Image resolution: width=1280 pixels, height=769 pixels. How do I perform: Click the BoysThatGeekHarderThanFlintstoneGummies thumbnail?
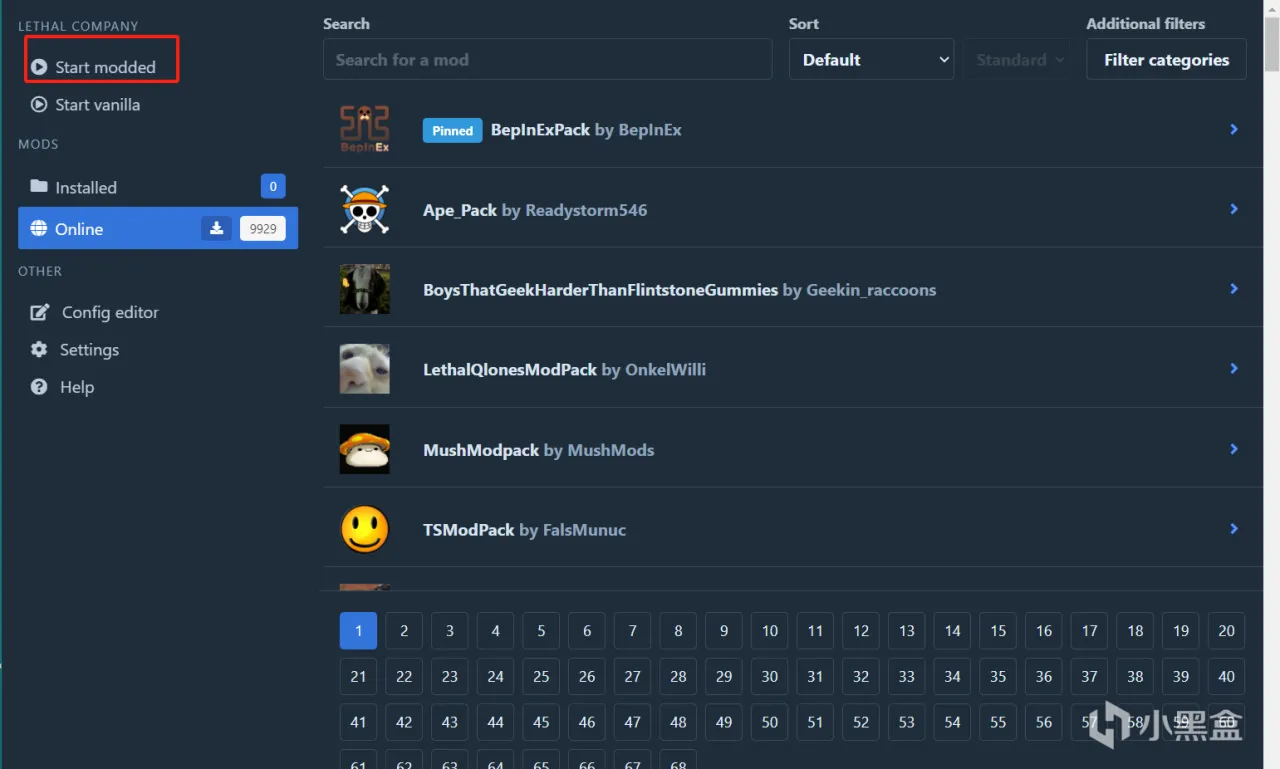point(364,289)
